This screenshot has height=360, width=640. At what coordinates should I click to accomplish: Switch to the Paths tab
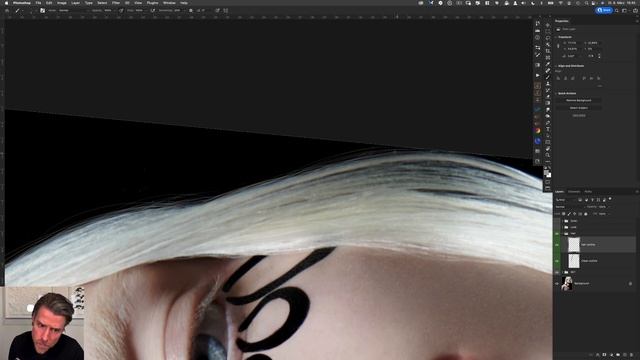click(588, 191)
